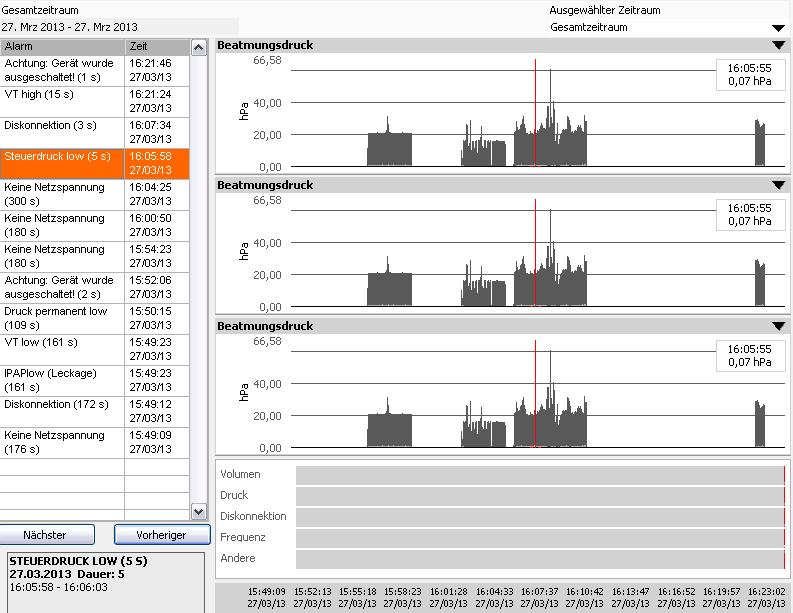Open the Ausgewählter Zeitraum dropdown
Image resolution: width=793 pixels, height=613 pixels.
tap(779, 28)
